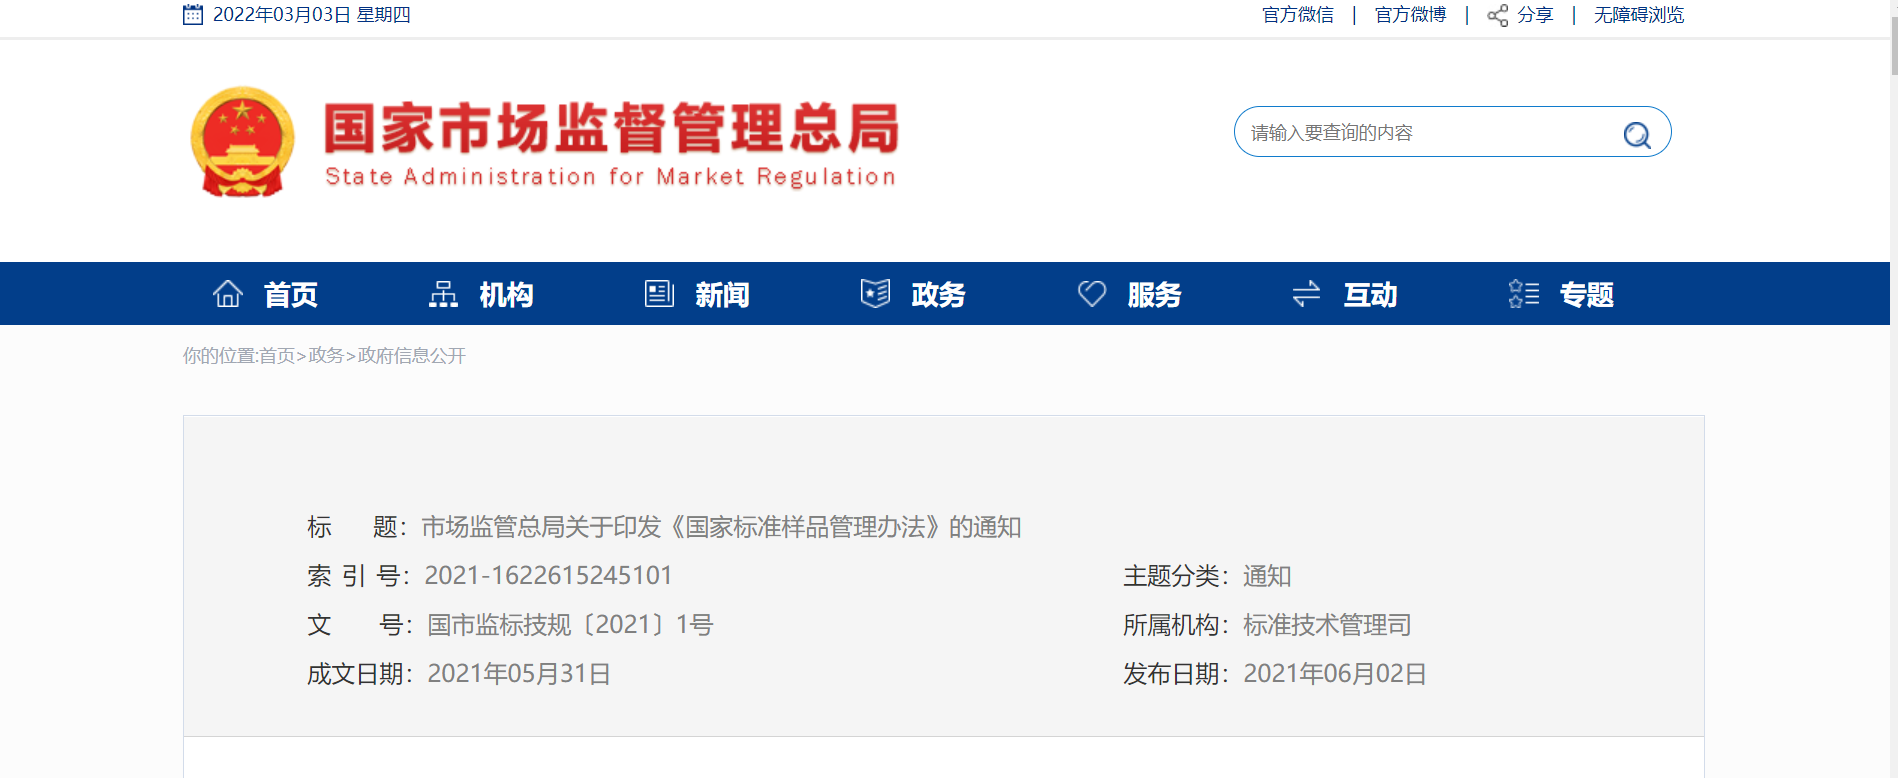
Task: Open the 首页 navigation item
Action: pyautogui.click(x=291, y=295)
